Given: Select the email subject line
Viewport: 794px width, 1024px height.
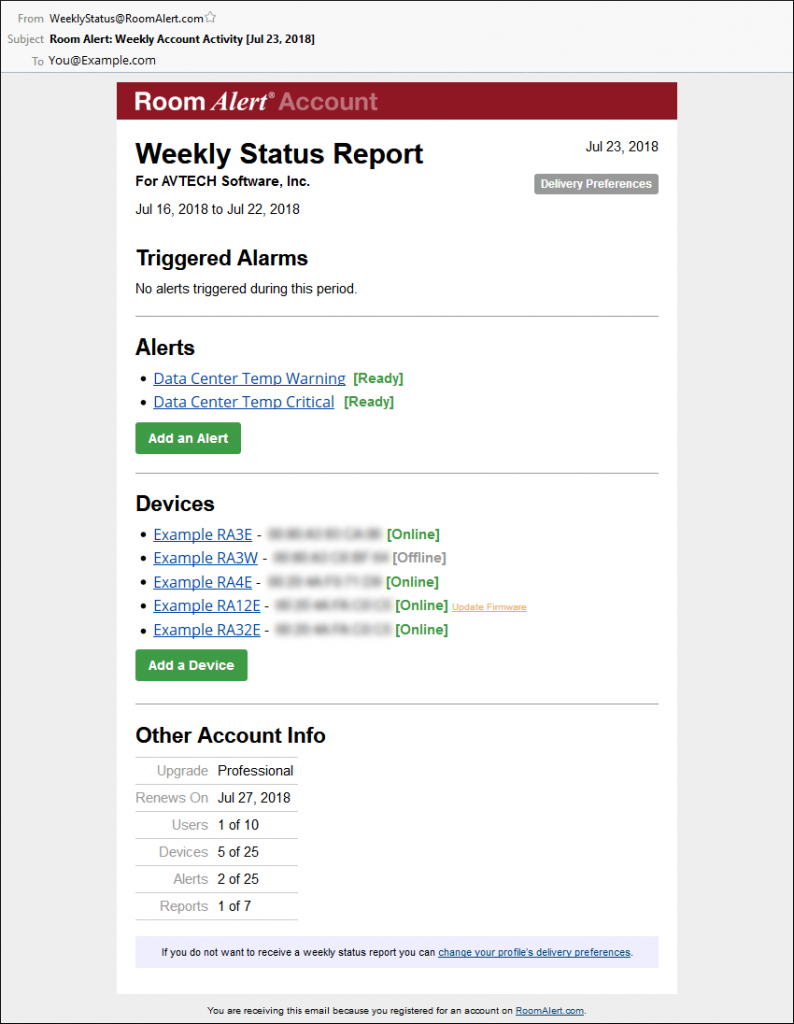Looking at the screenshot, I should (x=181, y=38).
